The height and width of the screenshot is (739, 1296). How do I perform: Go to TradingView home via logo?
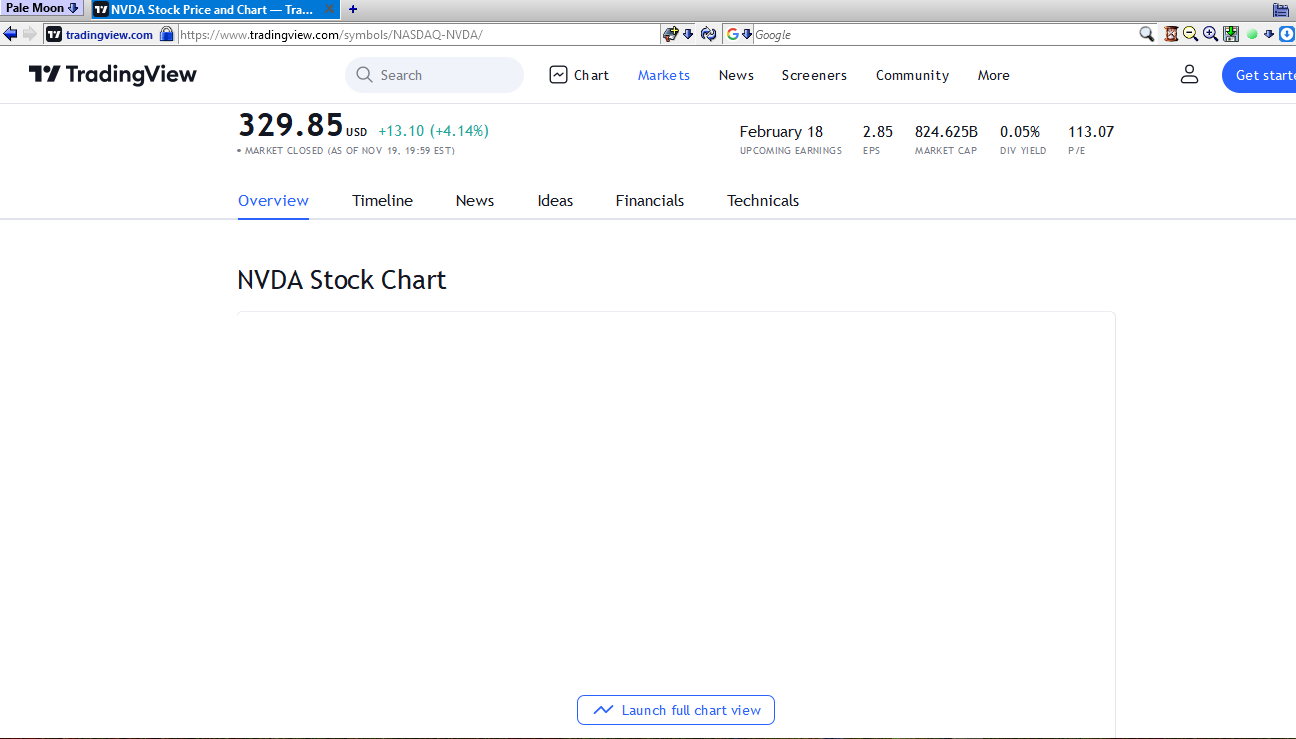tap(113, 75)
